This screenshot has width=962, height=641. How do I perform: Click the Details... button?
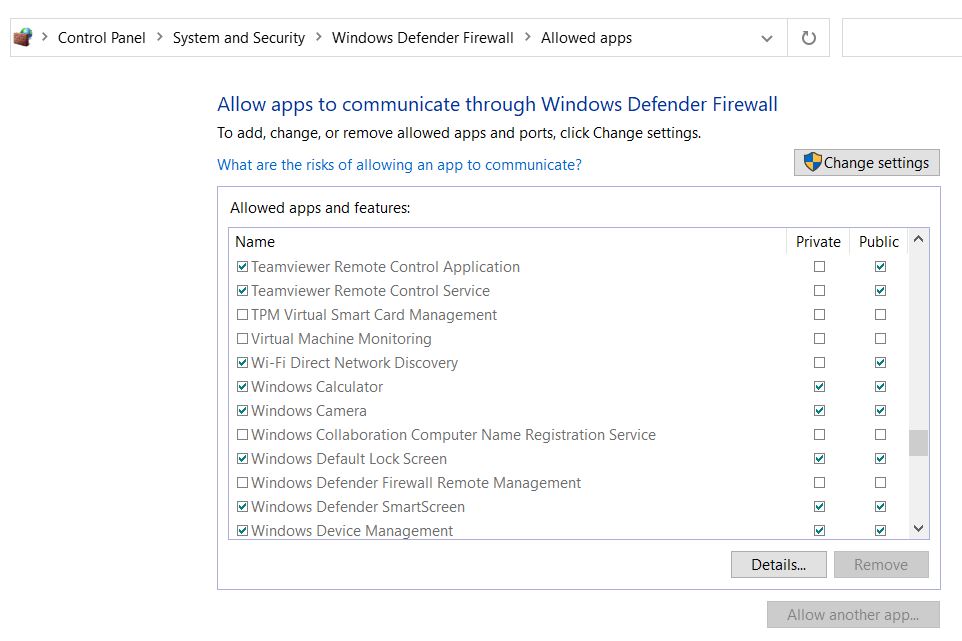click(779, 564)
